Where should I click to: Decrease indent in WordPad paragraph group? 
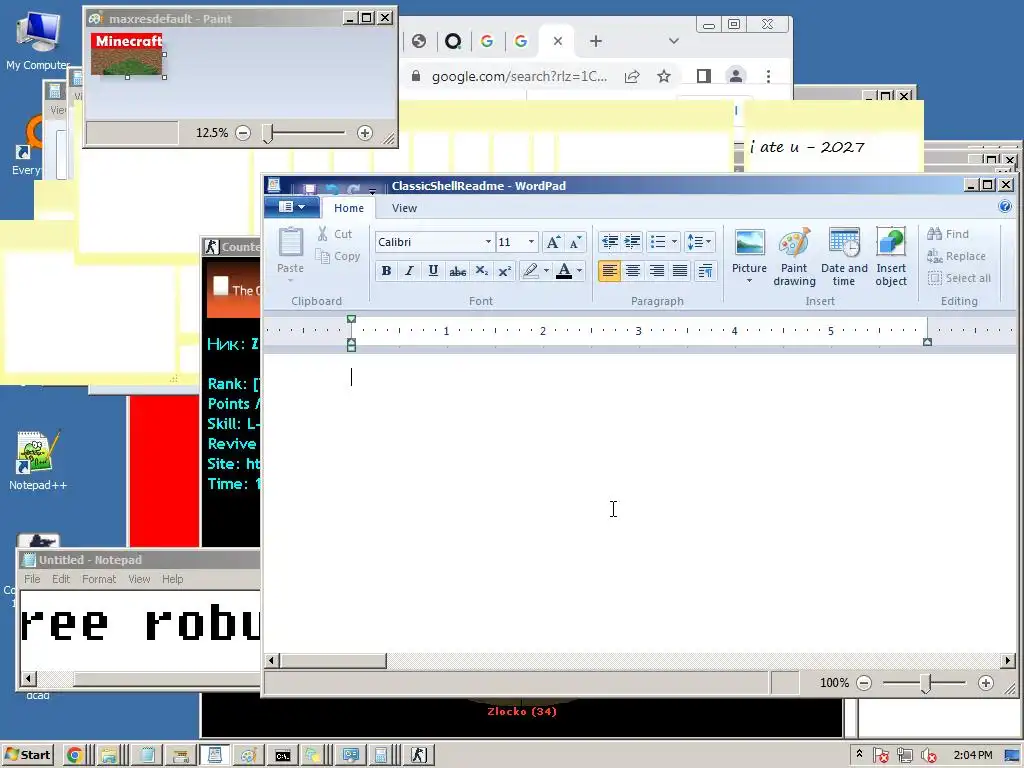click(x=610, y=242)
